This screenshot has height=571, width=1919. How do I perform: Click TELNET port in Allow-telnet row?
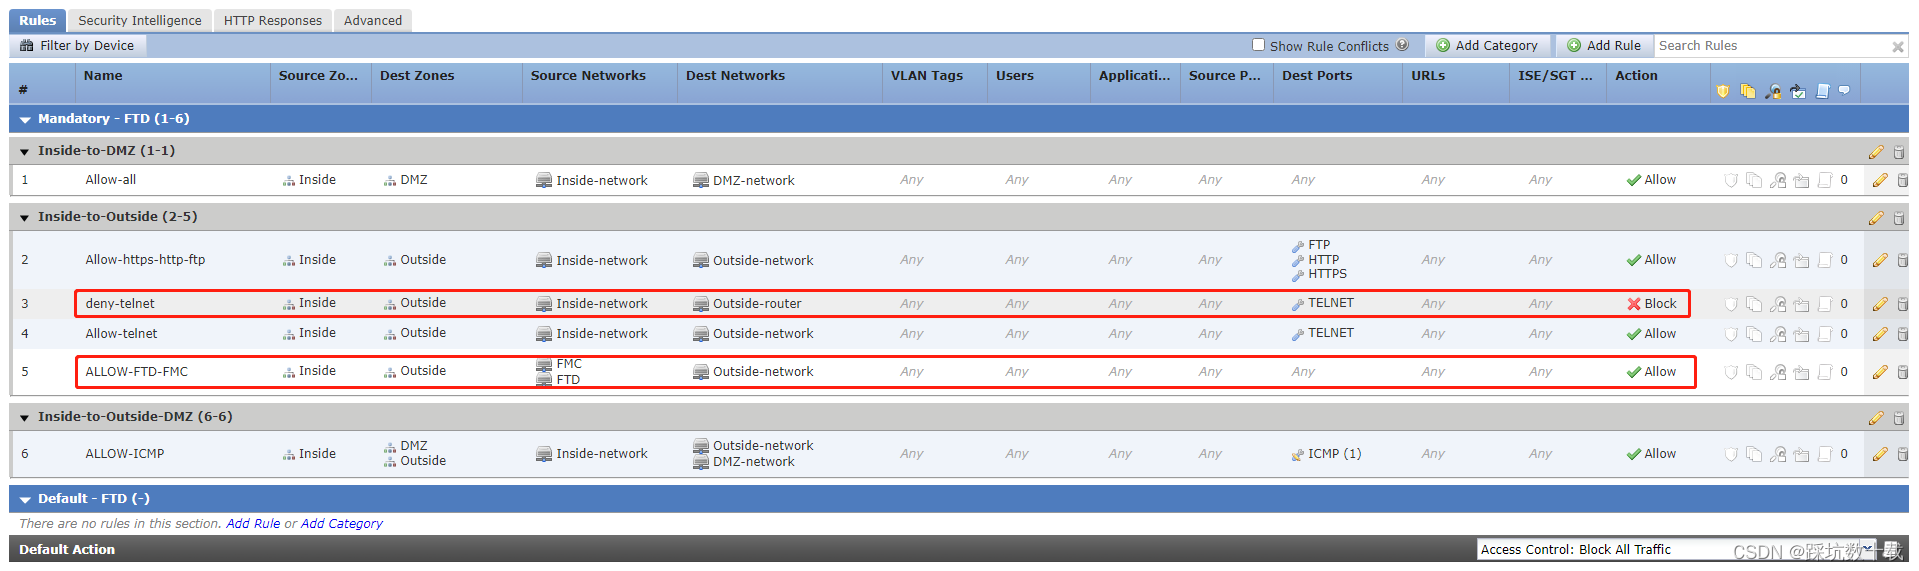1331,333
